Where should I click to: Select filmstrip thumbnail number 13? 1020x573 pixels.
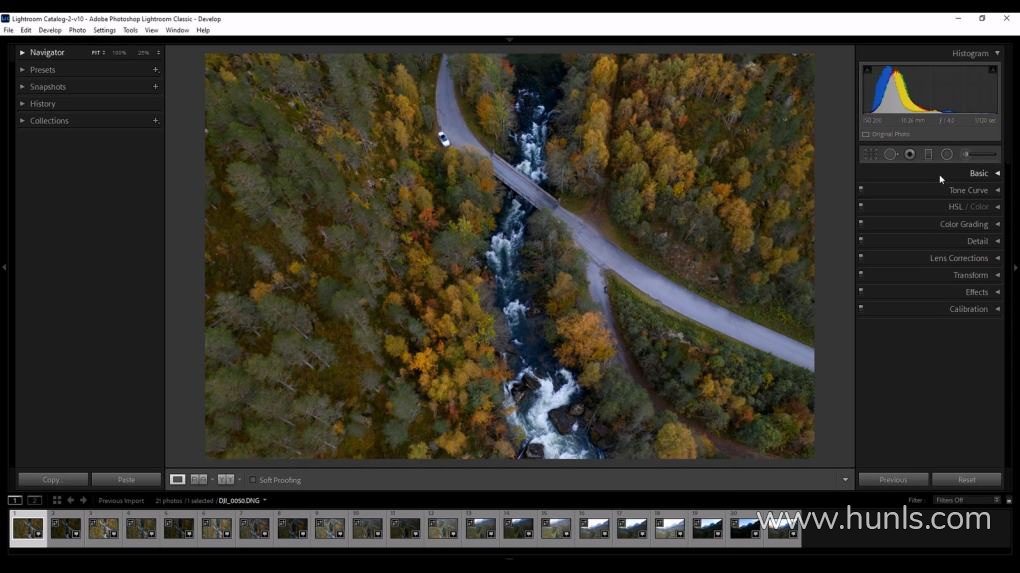pyautogui.click(x=481, y=528)
